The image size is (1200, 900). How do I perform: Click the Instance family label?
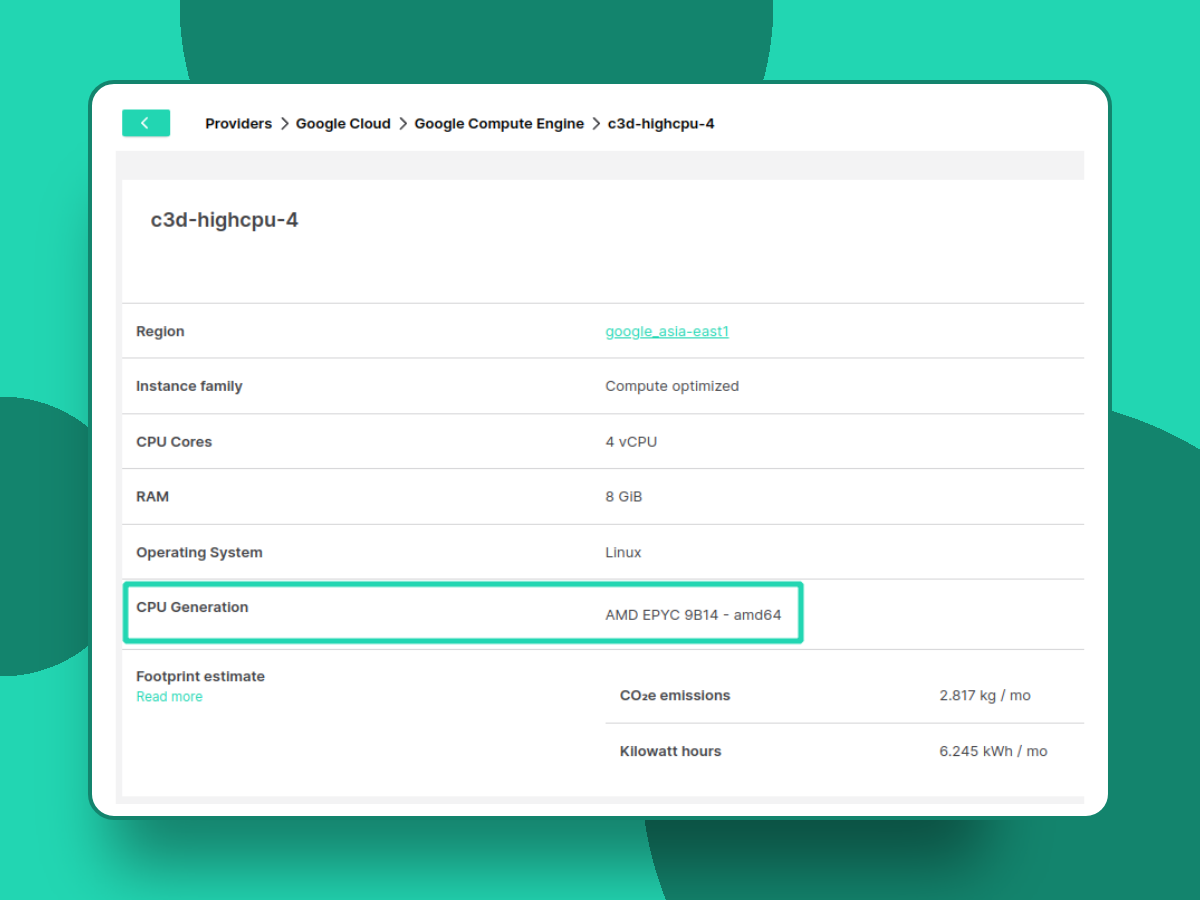189,386
